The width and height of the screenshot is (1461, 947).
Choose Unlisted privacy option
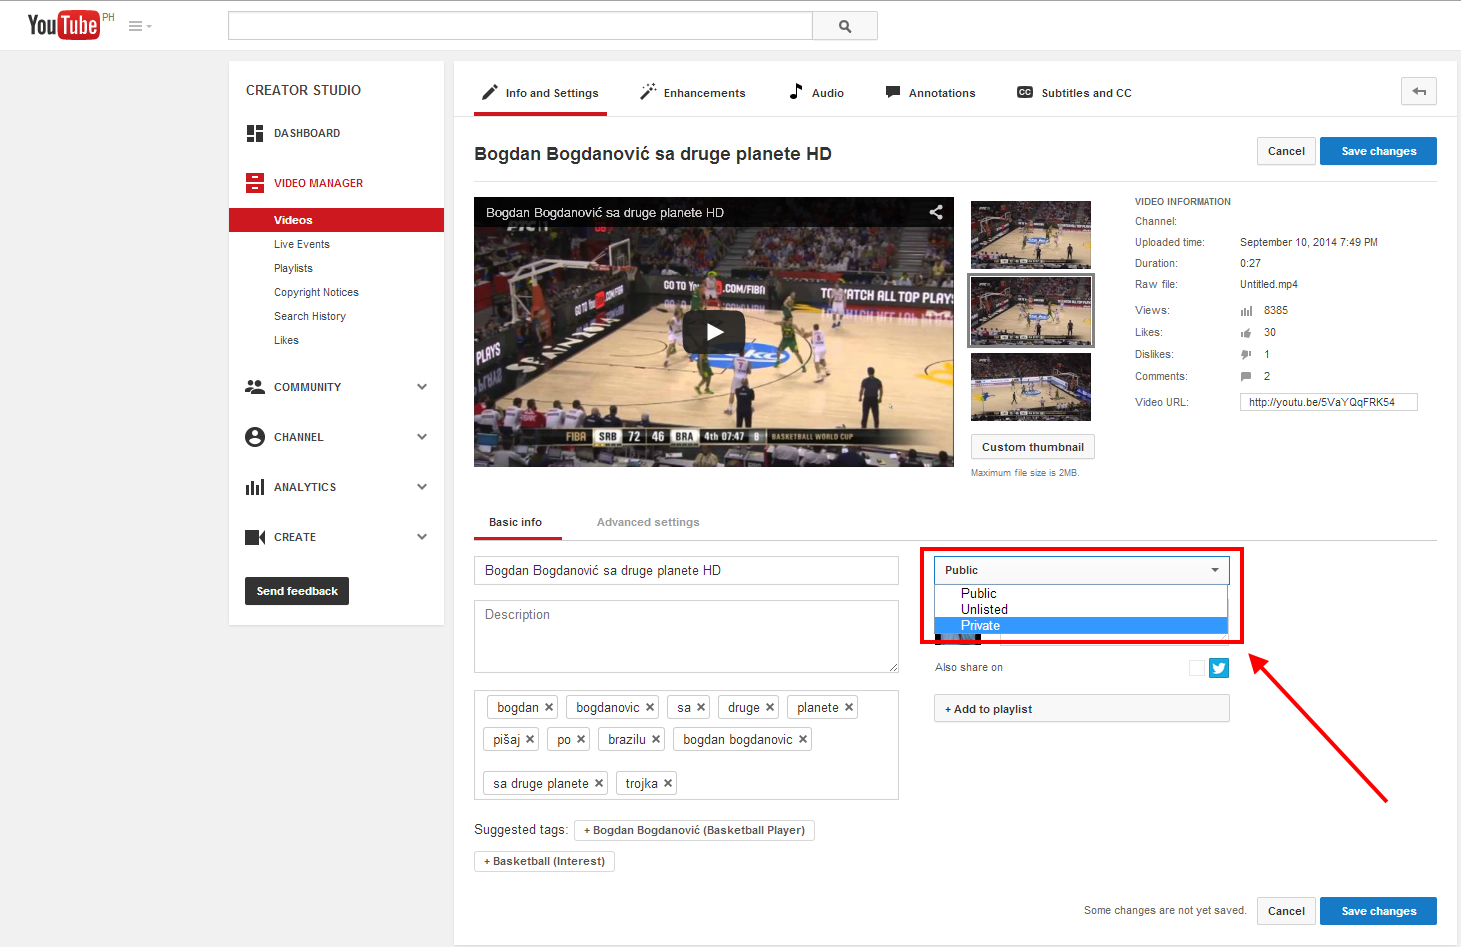point(1081,609)
